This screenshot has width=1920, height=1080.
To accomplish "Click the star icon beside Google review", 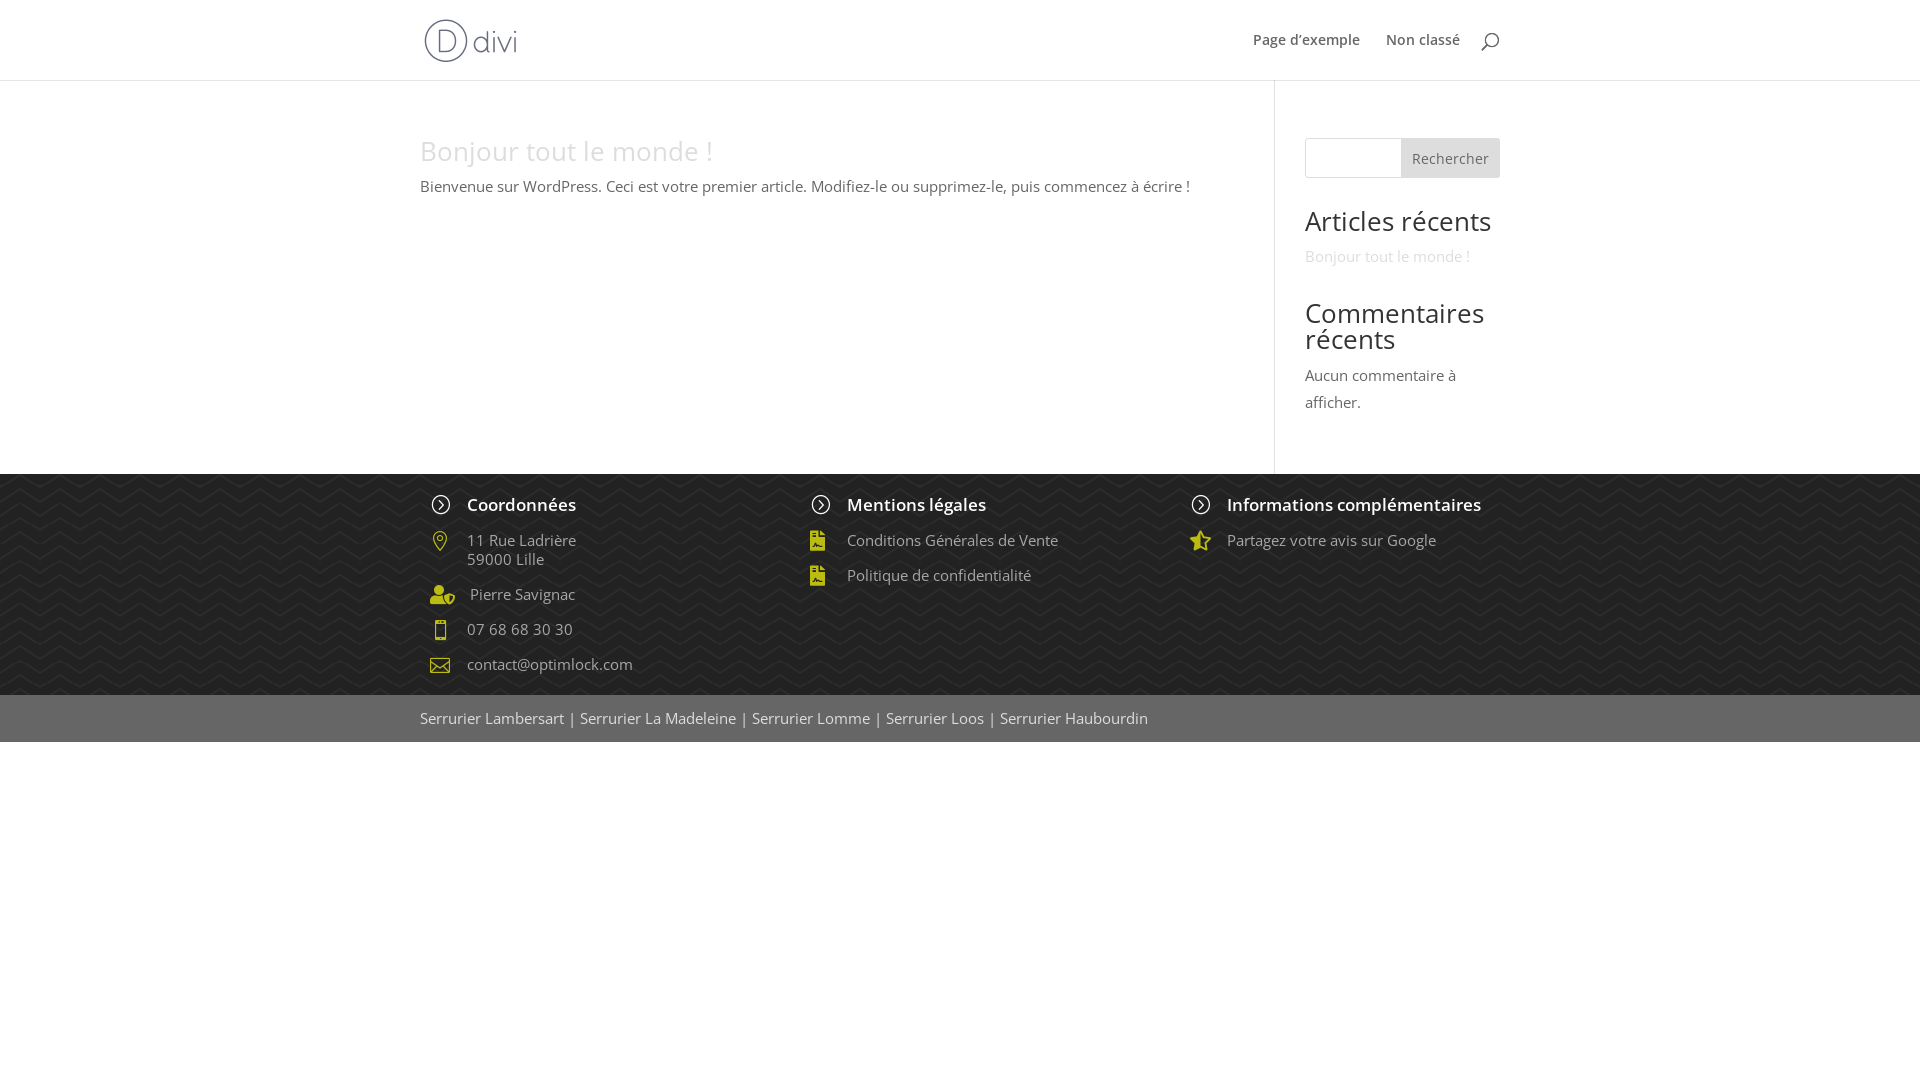I will coord(1200,541).
